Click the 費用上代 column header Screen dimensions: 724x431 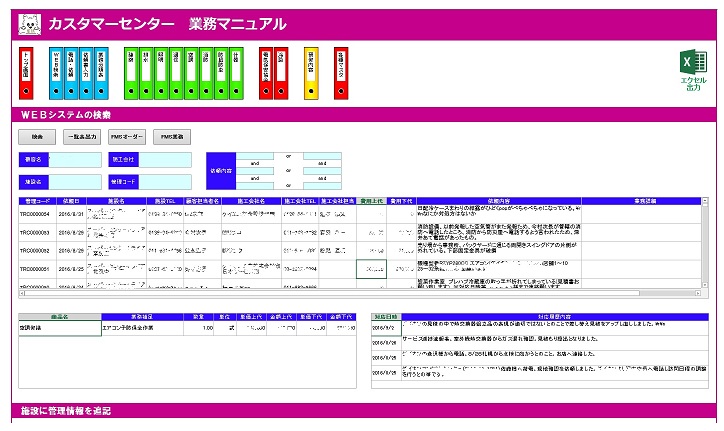pos(371,201)
